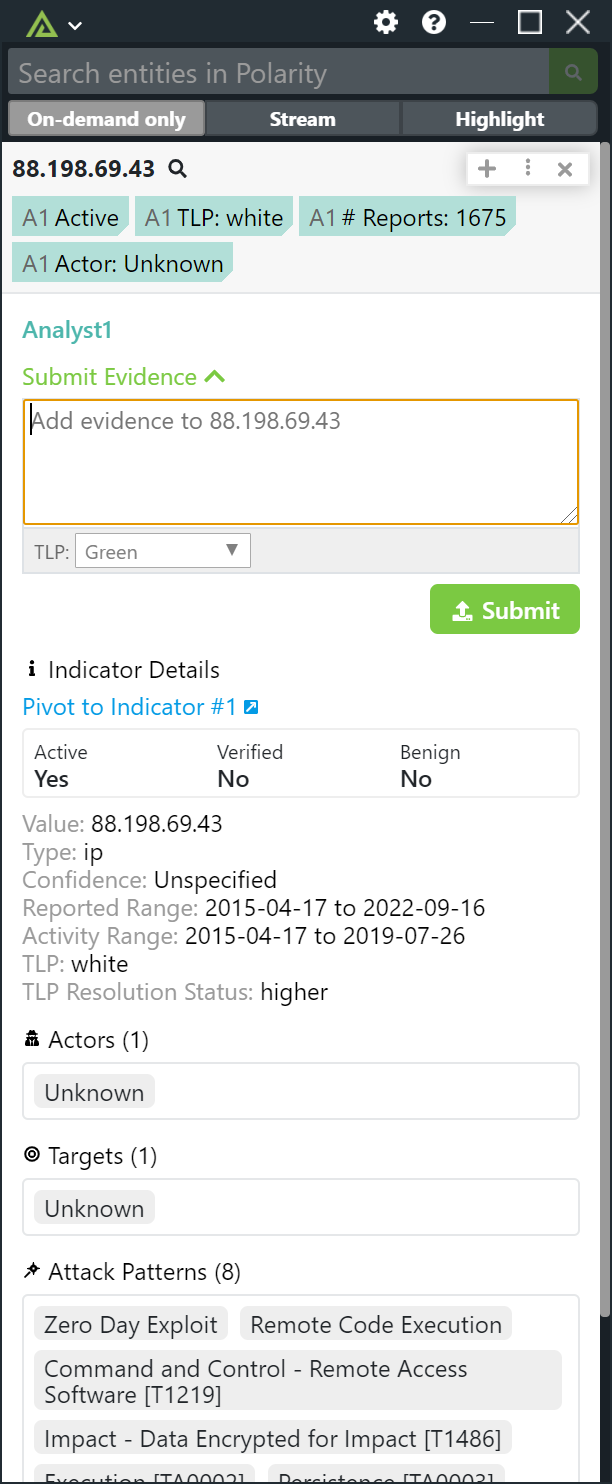Click the A1 # Reports: 1675 tag

pyautogui.click(x=408, y=217)
